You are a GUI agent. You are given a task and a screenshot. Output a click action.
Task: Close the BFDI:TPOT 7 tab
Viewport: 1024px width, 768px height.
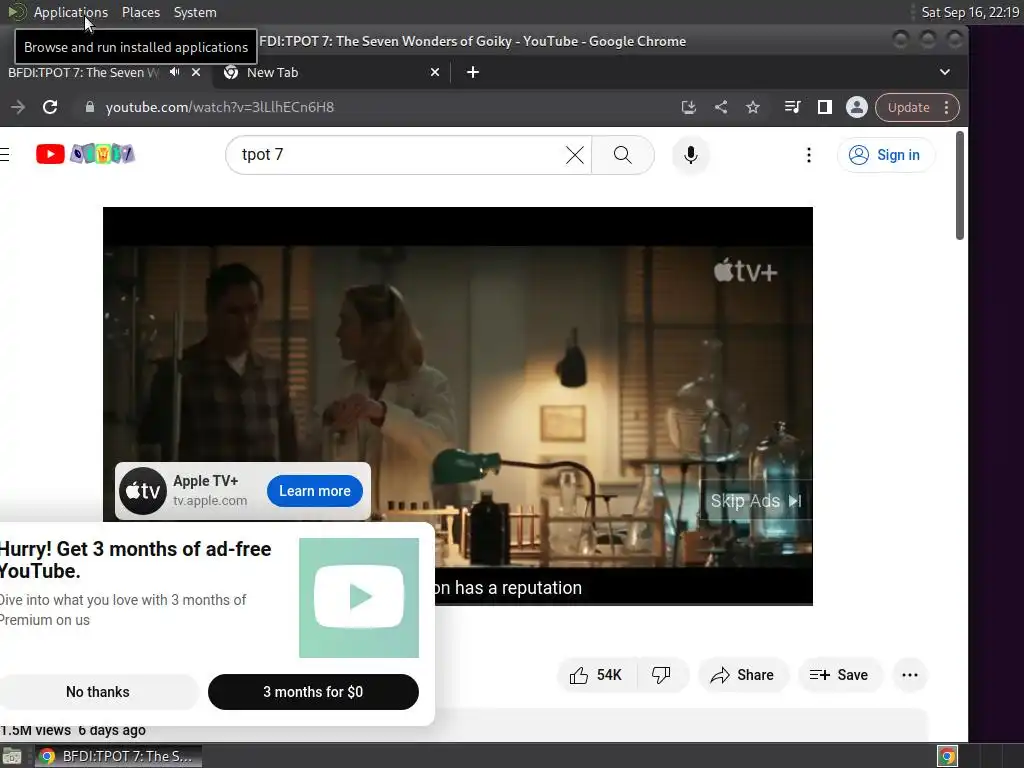pyautogui.click(x=196, y=72)
